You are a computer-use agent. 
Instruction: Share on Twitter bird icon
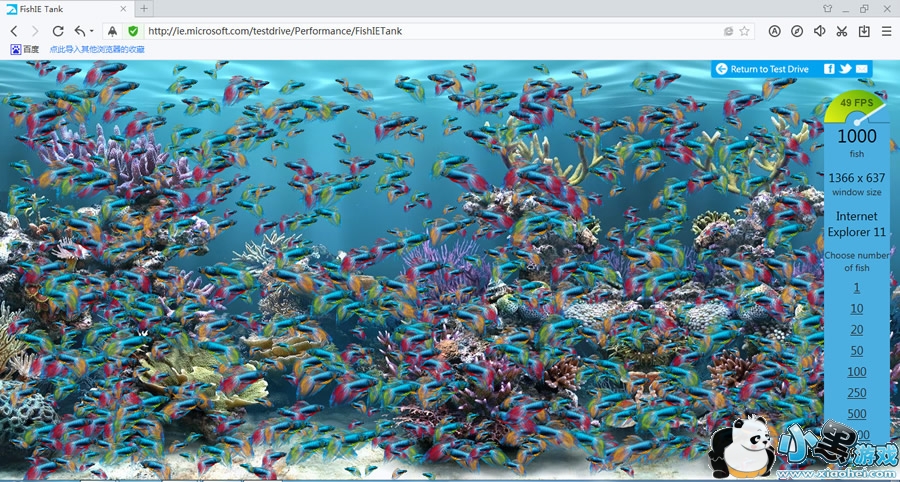[845, 69]
